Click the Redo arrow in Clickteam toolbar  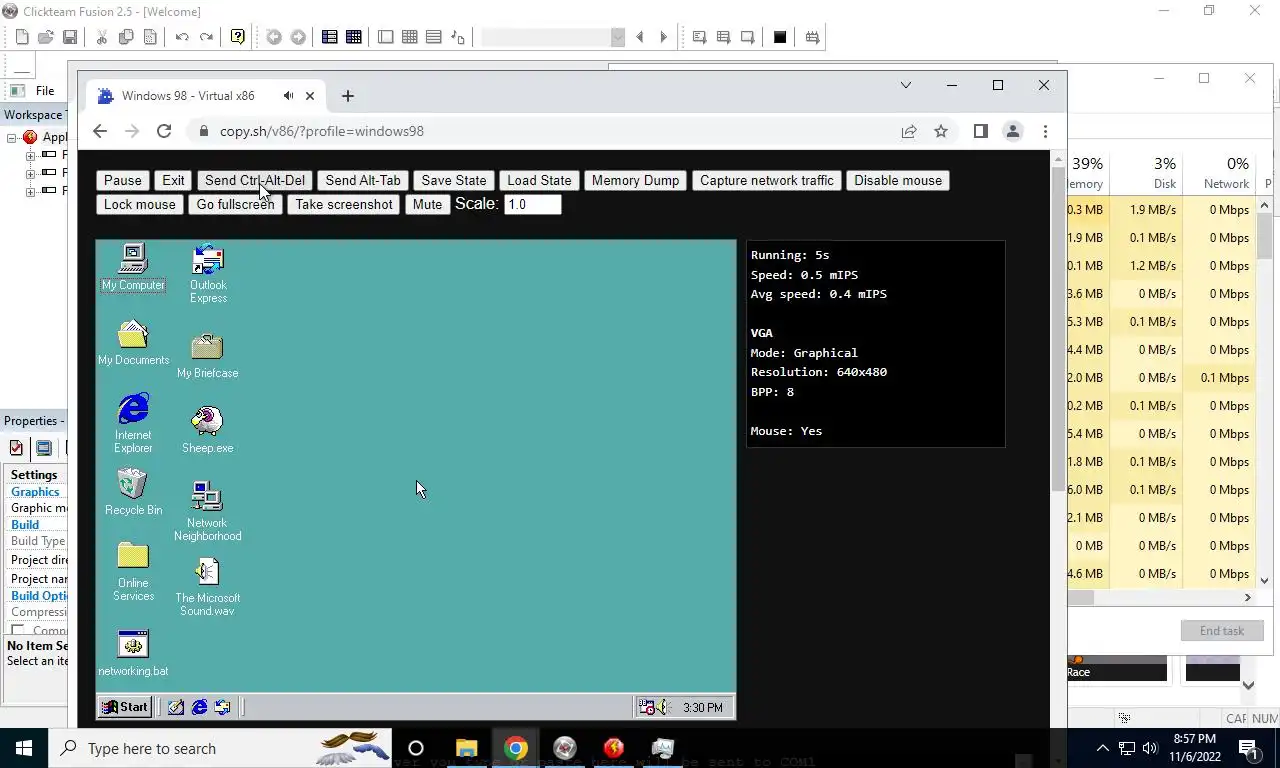coord(206,37)
